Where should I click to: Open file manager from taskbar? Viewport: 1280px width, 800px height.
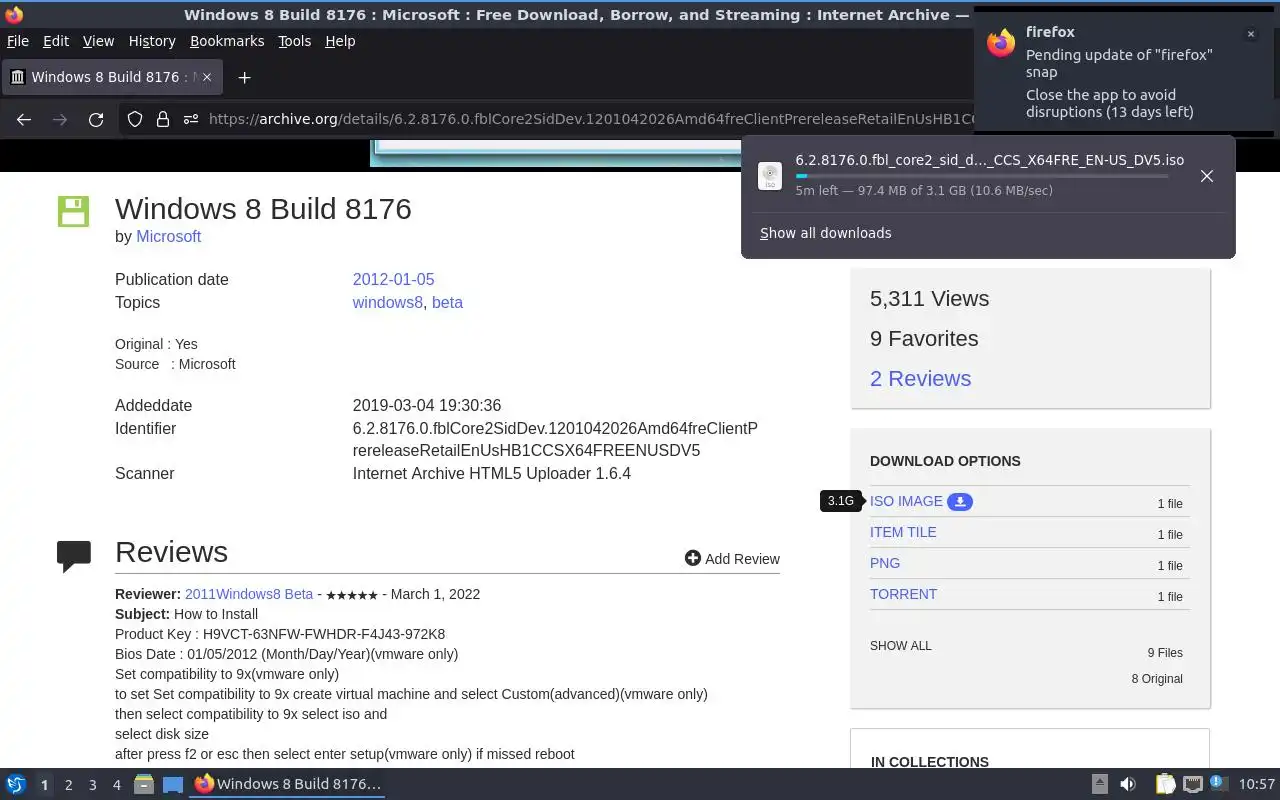click(144, 784)
